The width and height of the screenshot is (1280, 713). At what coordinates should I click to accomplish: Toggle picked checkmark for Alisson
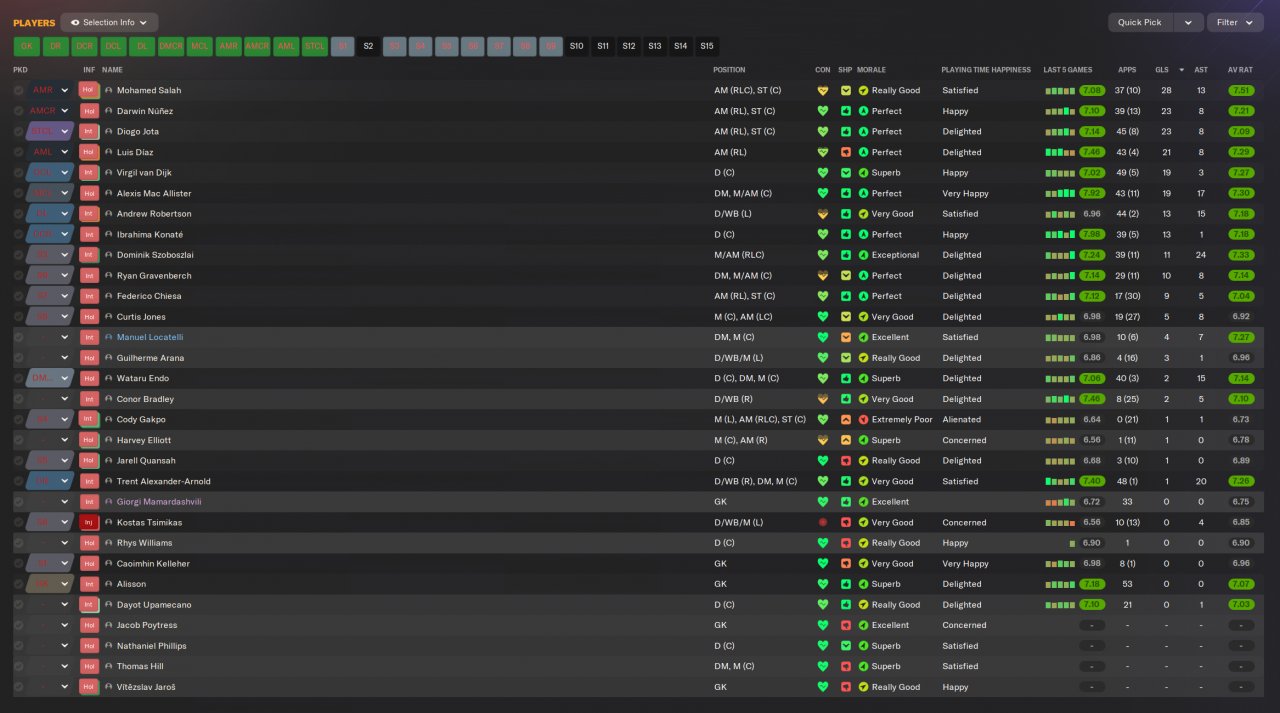19,584
